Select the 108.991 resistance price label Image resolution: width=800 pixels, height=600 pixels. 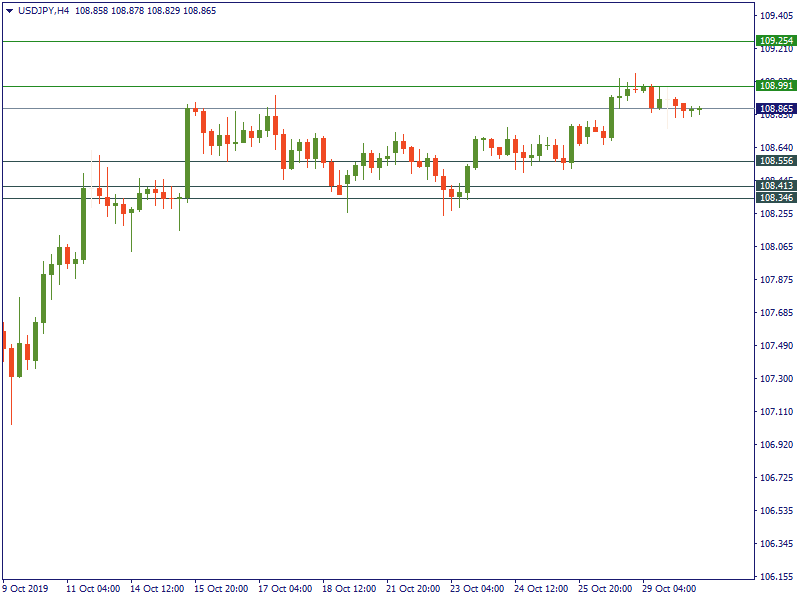[x=776, y=86]
